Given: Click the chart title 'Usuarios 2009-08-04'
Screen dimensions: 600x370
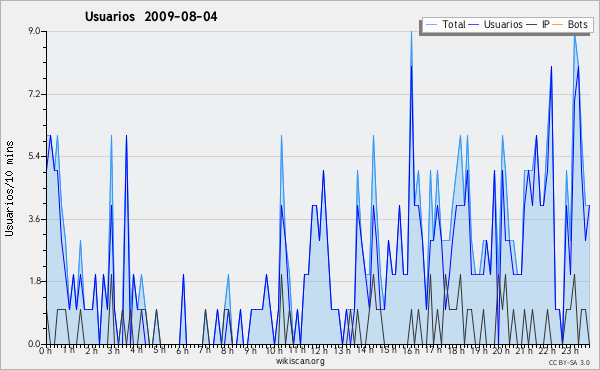Looking at the screenshot, I should tap(151, 17).
